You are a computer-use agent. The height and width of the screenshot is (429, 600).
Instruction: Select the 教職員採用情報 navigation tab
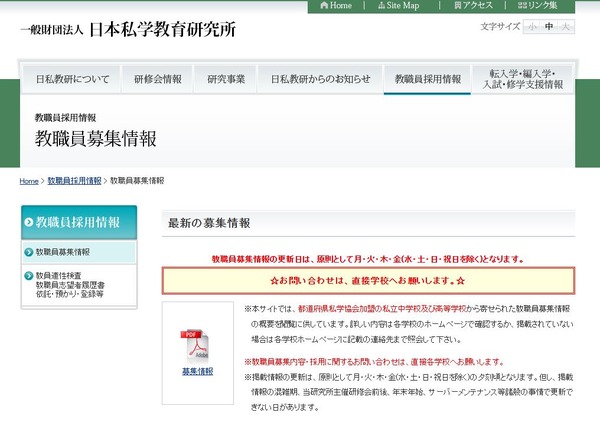[428, 79]
